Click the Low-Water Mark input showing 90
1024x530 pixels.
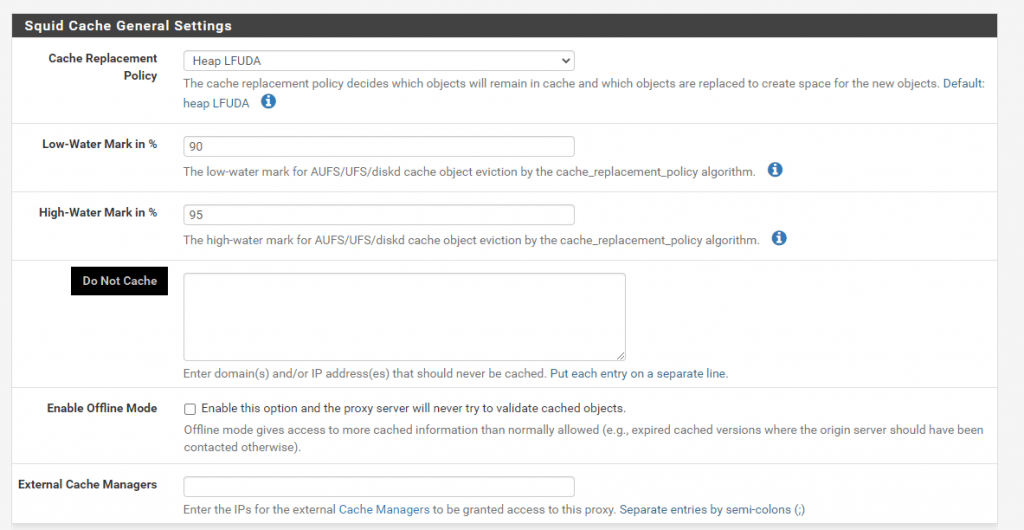pyautogui.click(x=379, y=147)
